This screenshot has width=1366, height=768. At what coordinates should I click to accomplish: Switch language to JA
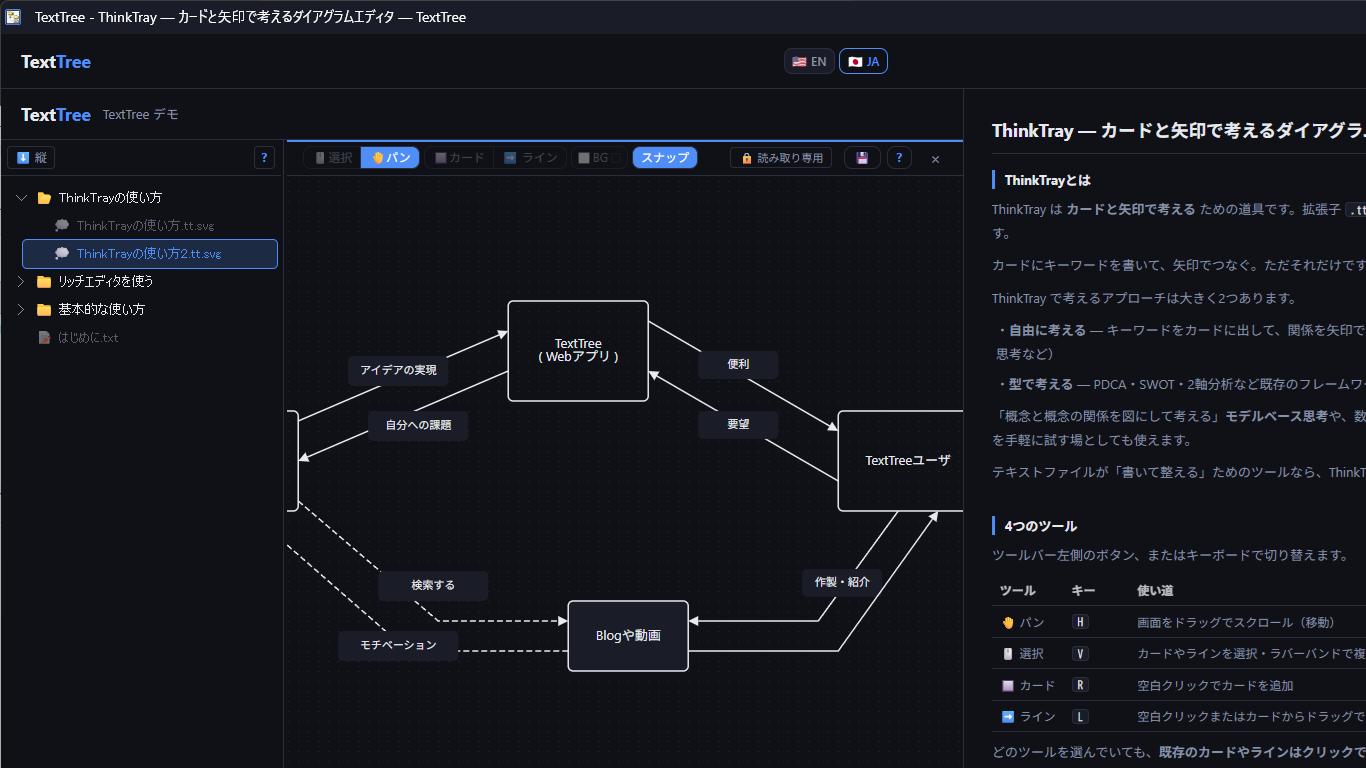click(x=863, y=62)
